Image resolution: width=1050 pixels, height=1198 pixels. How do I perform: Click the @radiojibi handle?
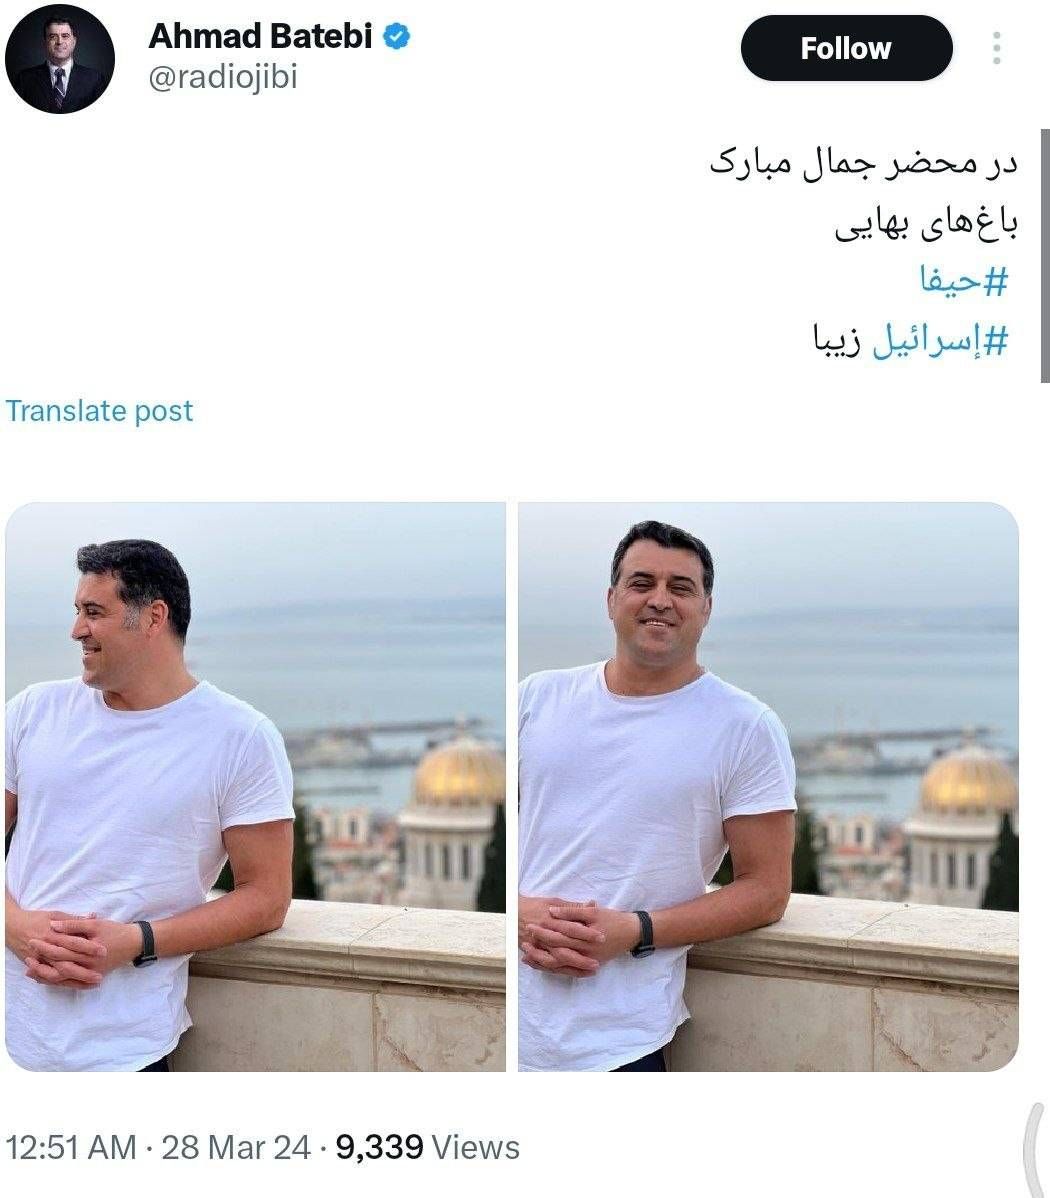(x=222, y=78)
